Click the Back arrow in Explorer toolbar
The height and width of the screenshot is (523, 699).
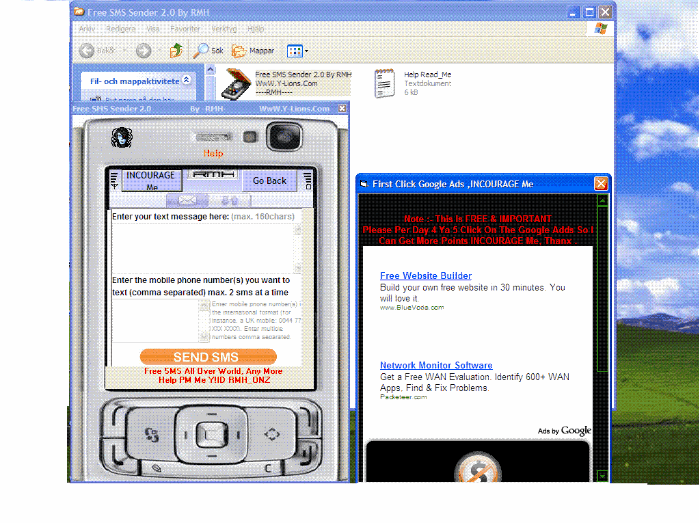tap(87, 51)
